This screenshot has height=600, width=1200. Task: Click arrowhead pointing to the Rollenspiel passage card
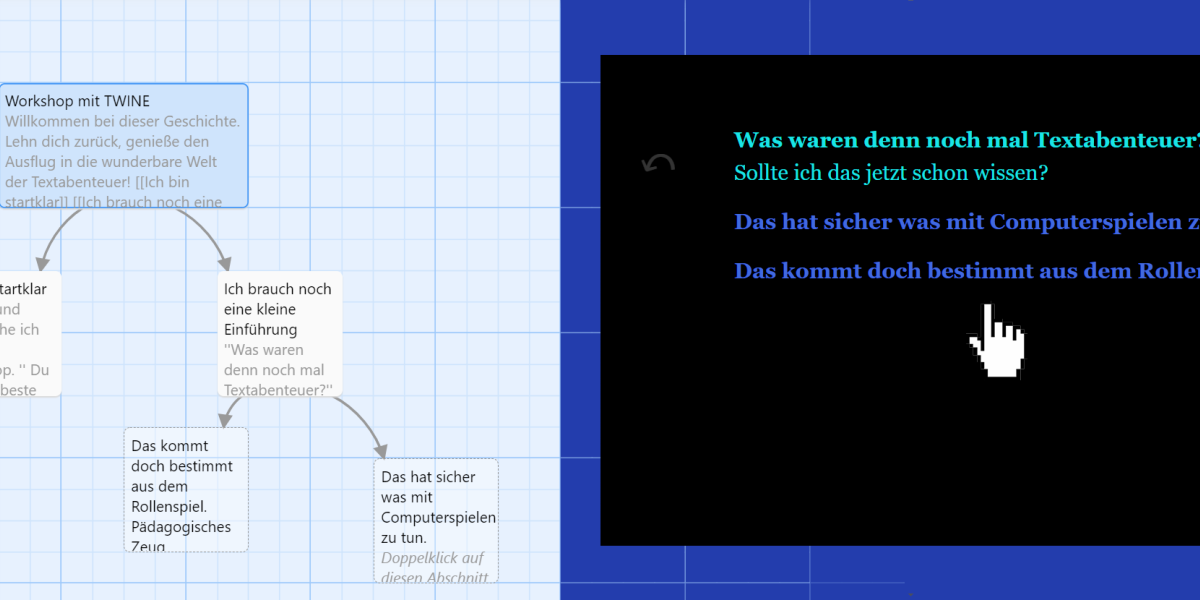225,419
